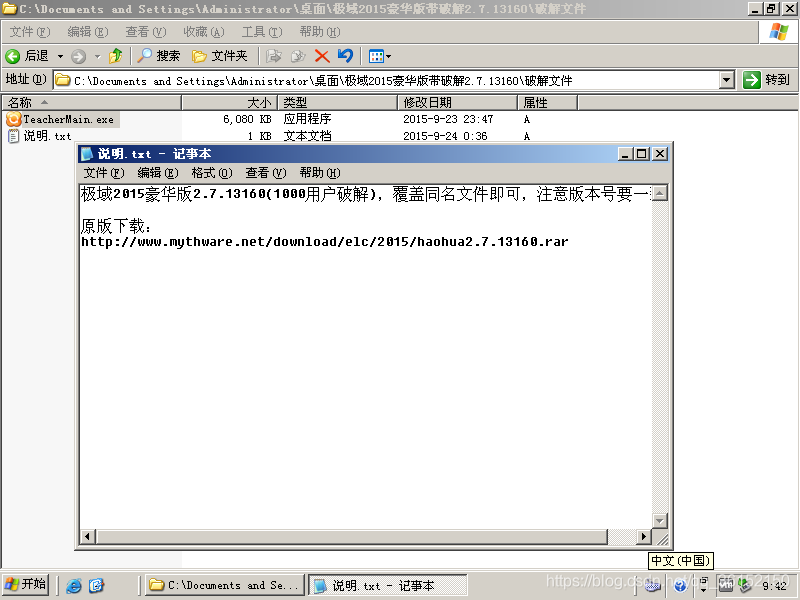The width and height of the screenshot is (800, 600).
Task: Click the TeacherMain.exe application icon
Action: point(13,119)
